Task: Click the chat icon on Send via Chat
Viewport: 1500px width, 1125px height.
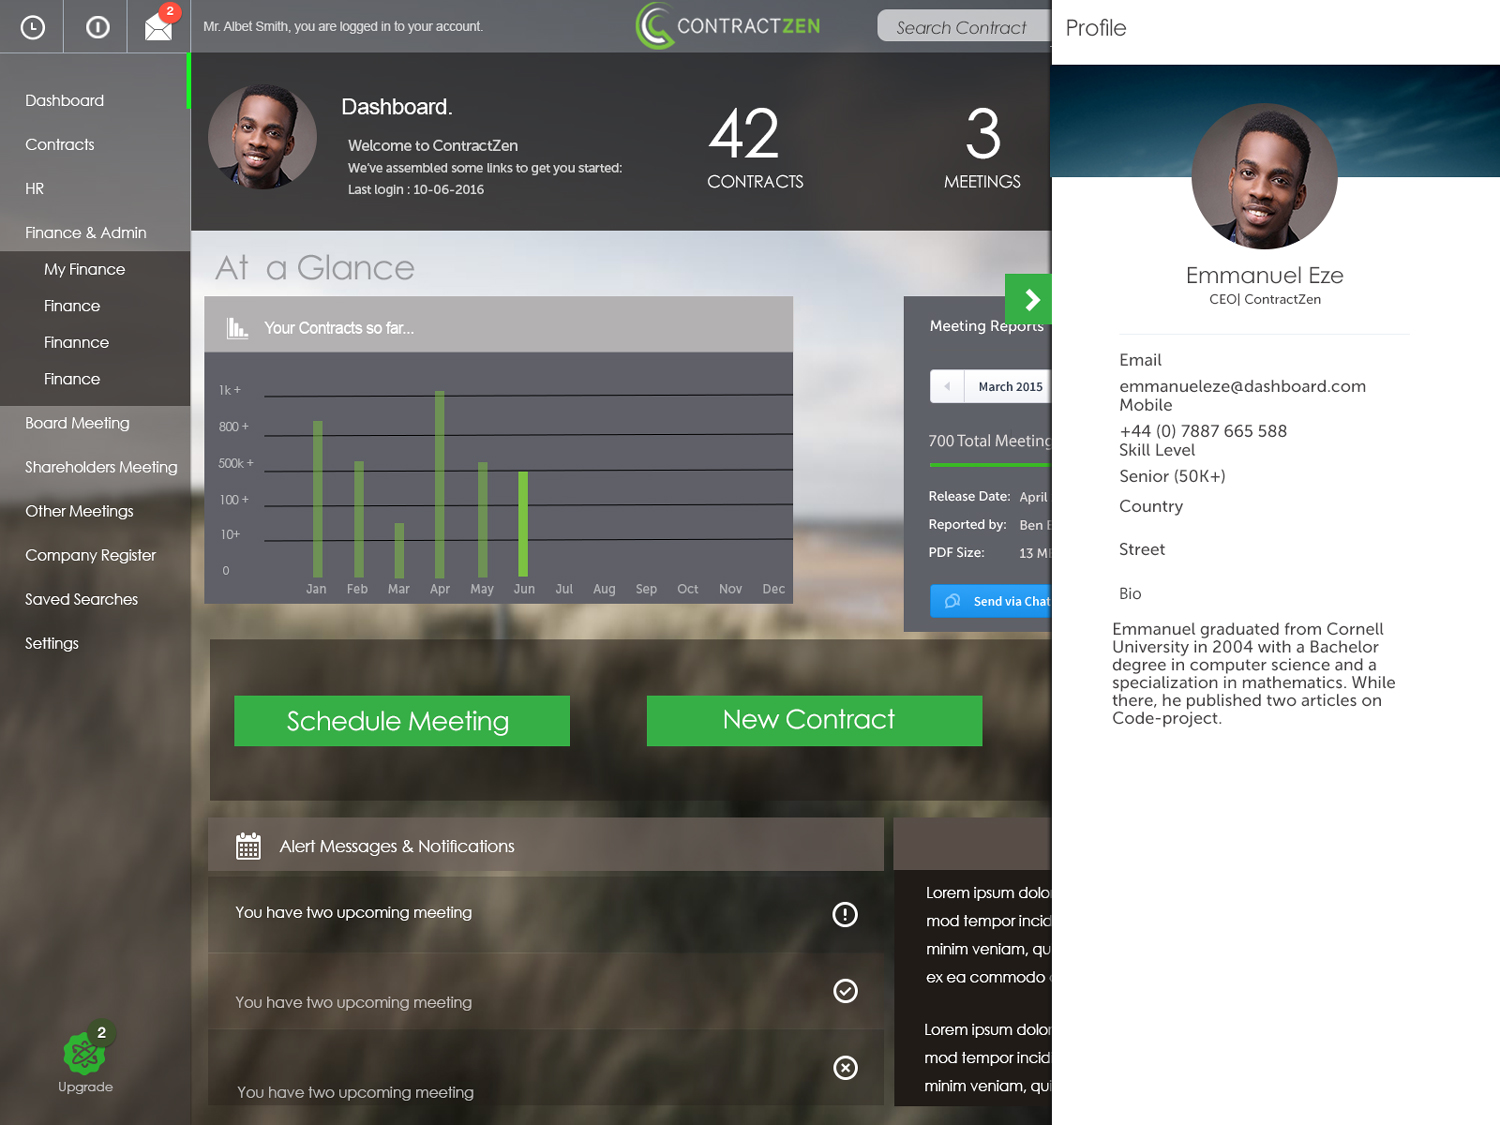Action: click(x=953, y=601)
